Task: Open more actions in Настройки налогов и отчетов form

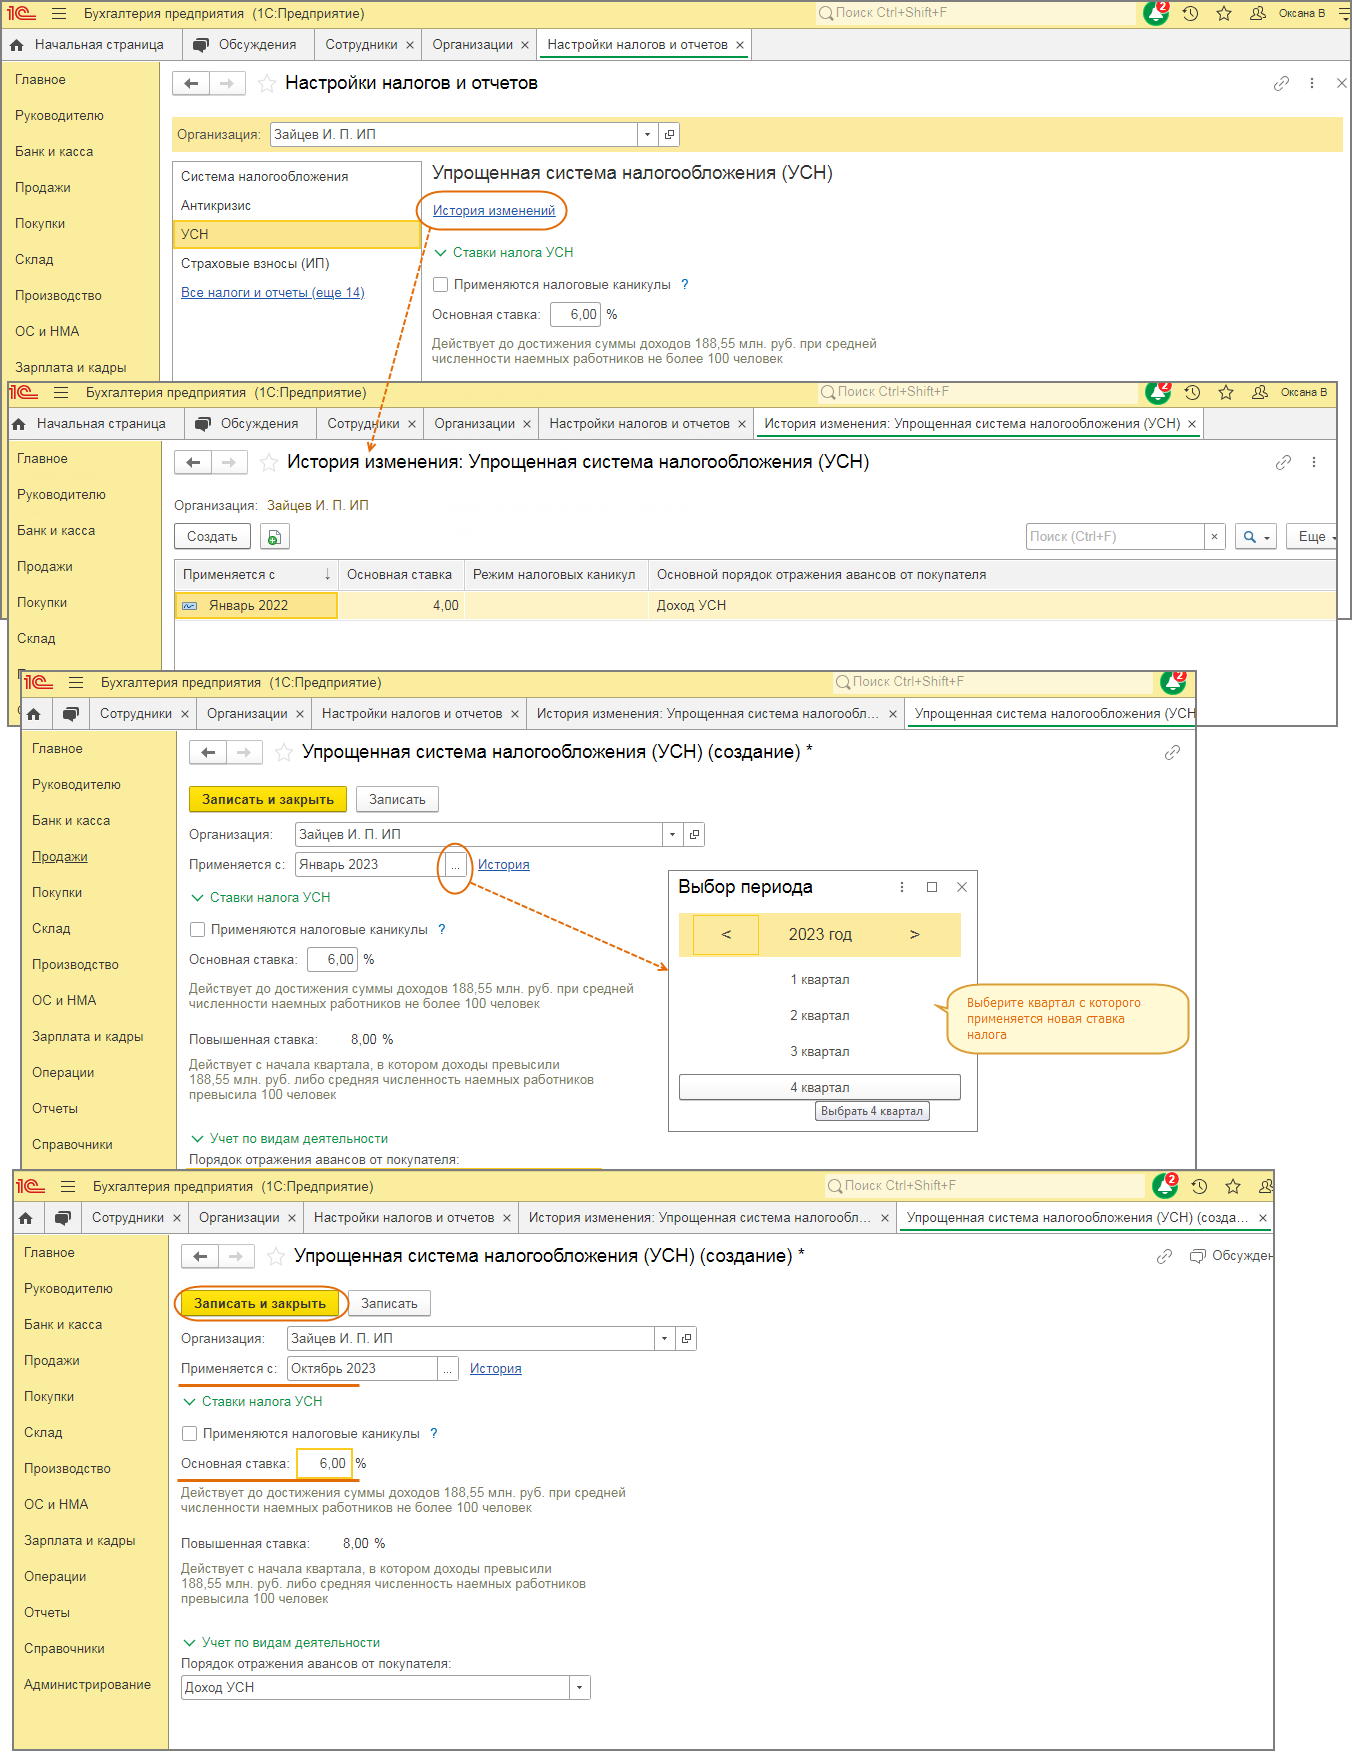Action: 1312,84
